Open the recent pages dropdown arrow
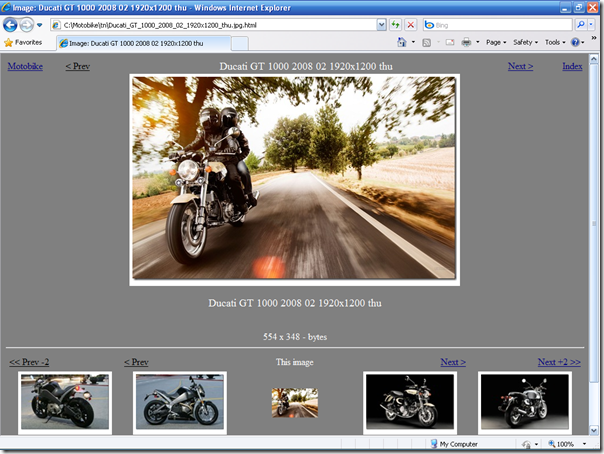This screenshot has height=454, width=604. pos(39,25)
